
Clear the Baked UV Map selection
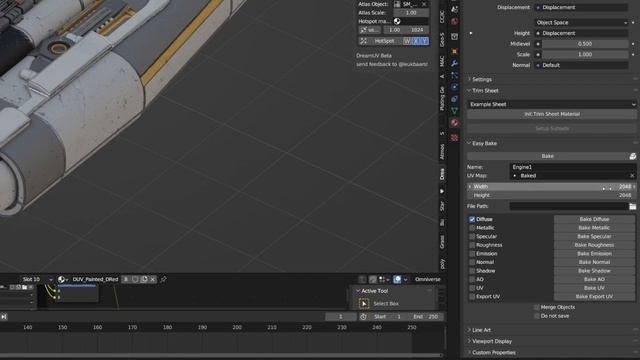pos(632,176)
